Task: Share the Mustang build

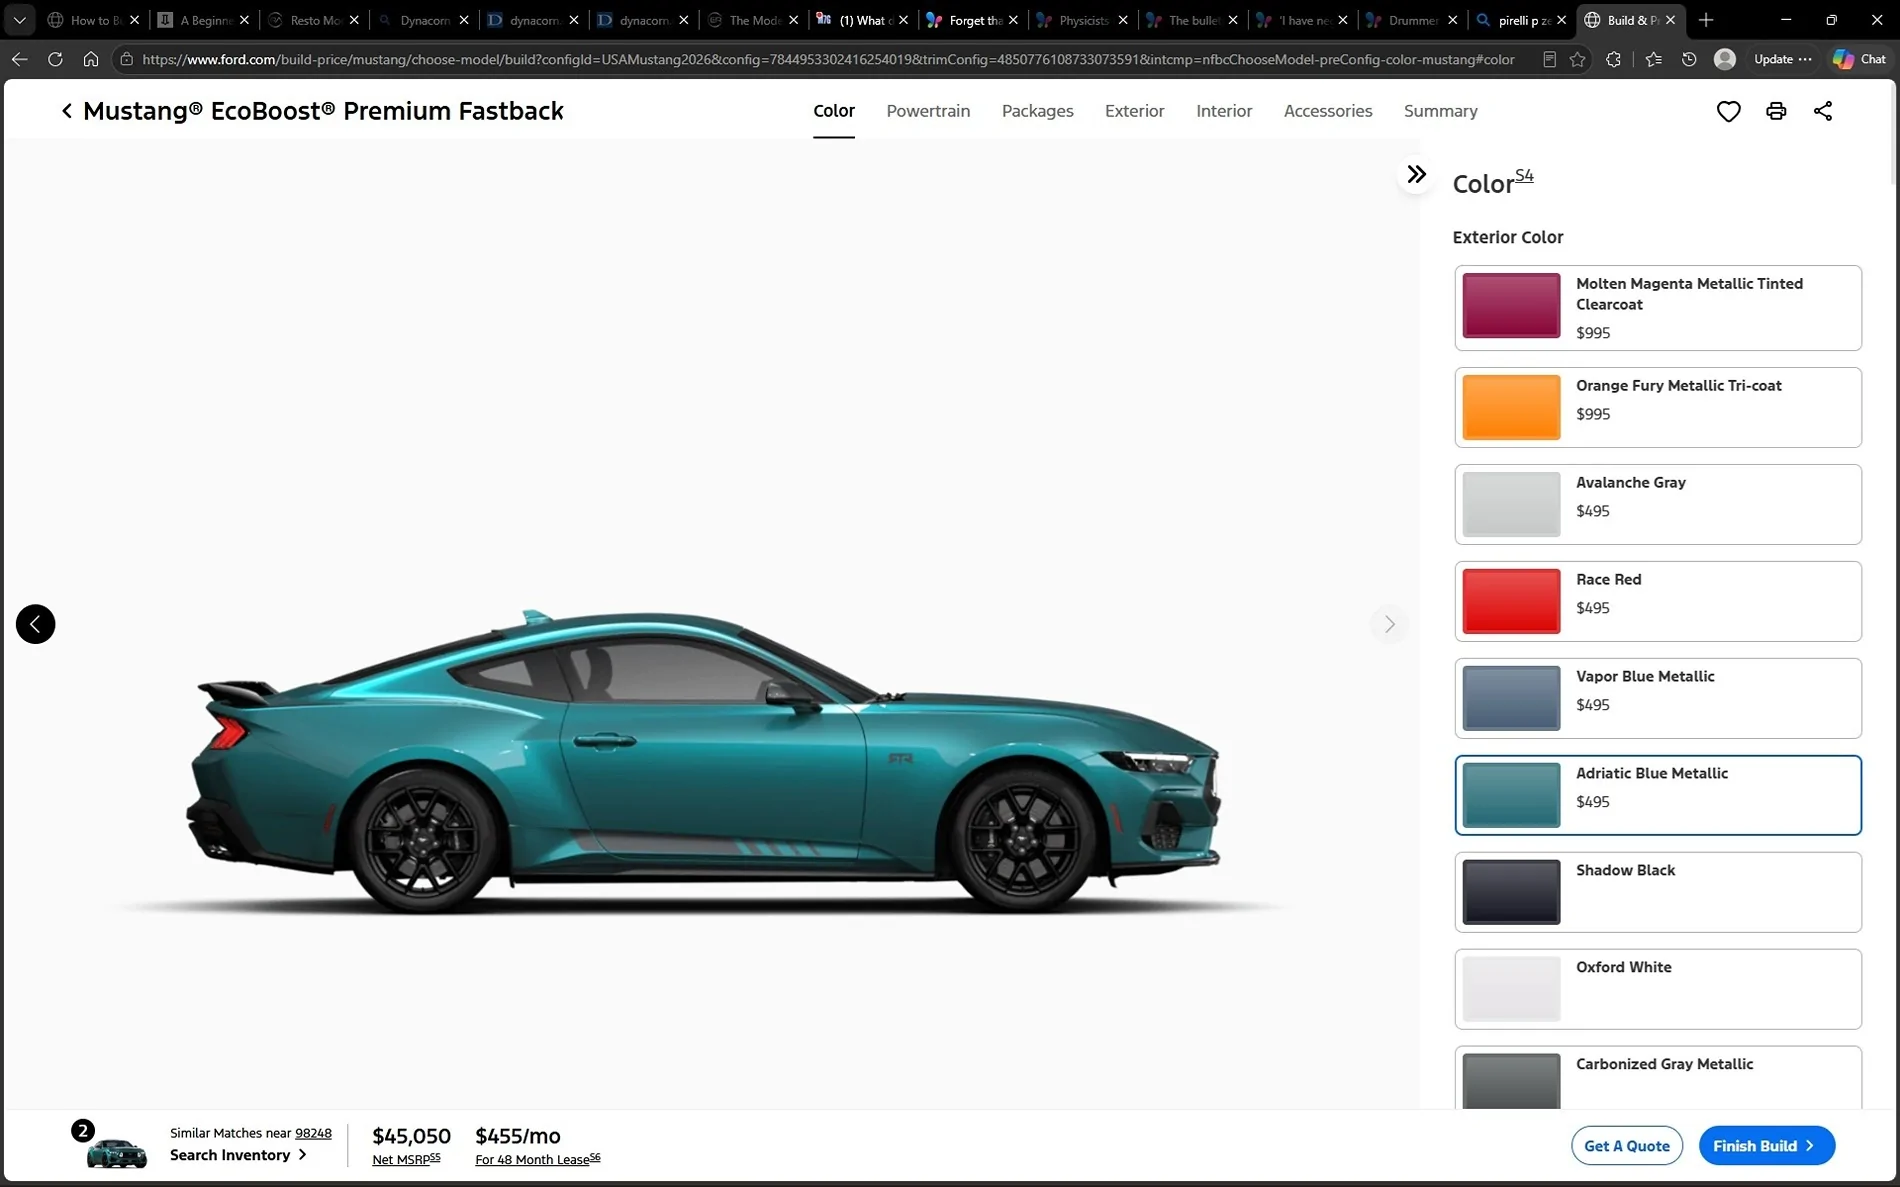Action: click(x=1823, y=111)
